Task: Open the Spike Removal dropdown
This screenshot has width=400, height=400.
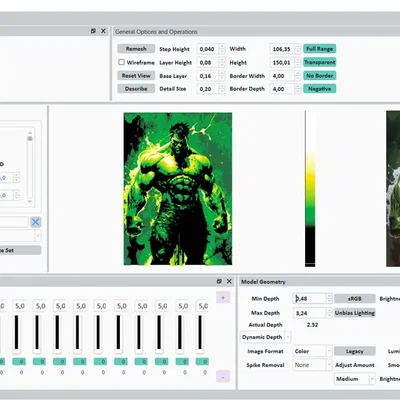Action: coord(312,365)
